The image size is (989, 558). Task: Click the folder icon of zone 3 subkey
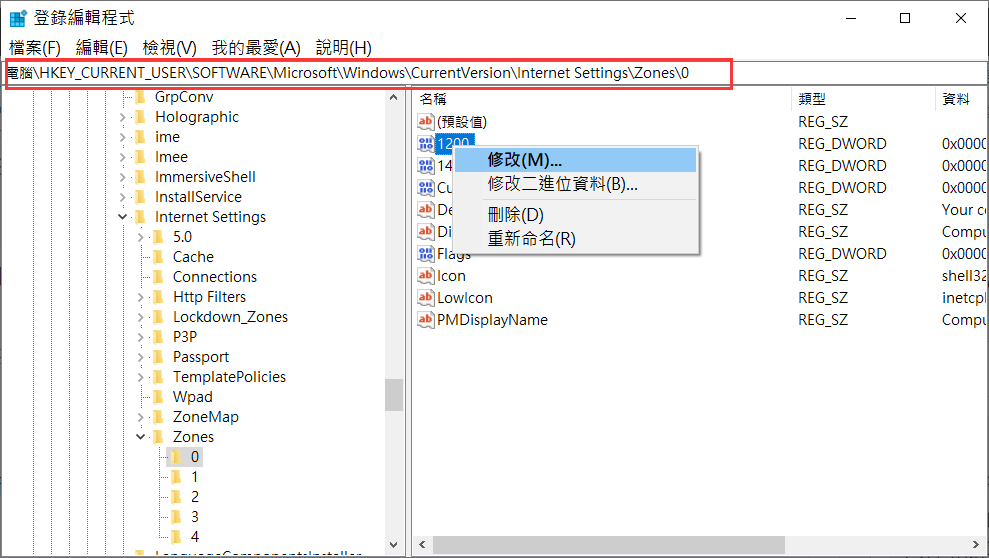[177, 517]
